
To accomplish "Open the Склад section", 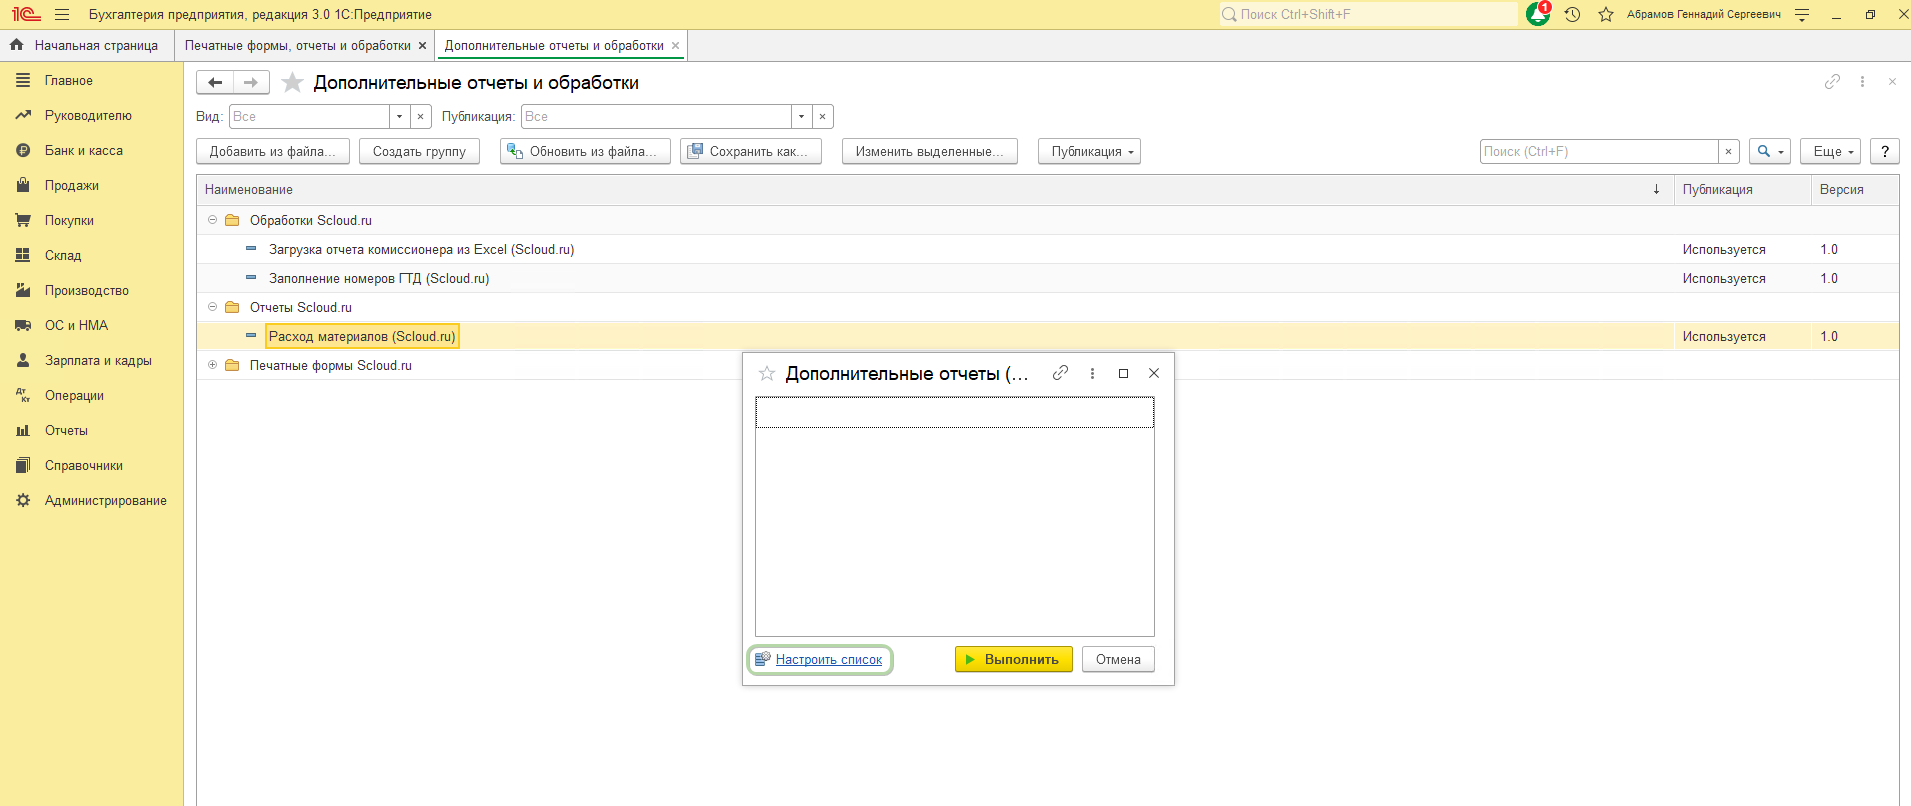I will click(x=63, y=255).
